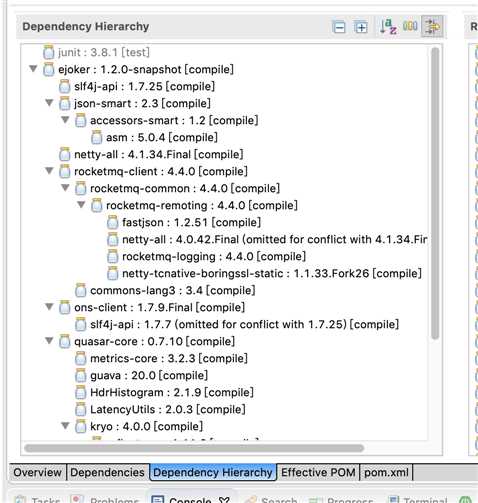Collapse the ejoker : 1.2.0-snapshot node

[33, 69]
